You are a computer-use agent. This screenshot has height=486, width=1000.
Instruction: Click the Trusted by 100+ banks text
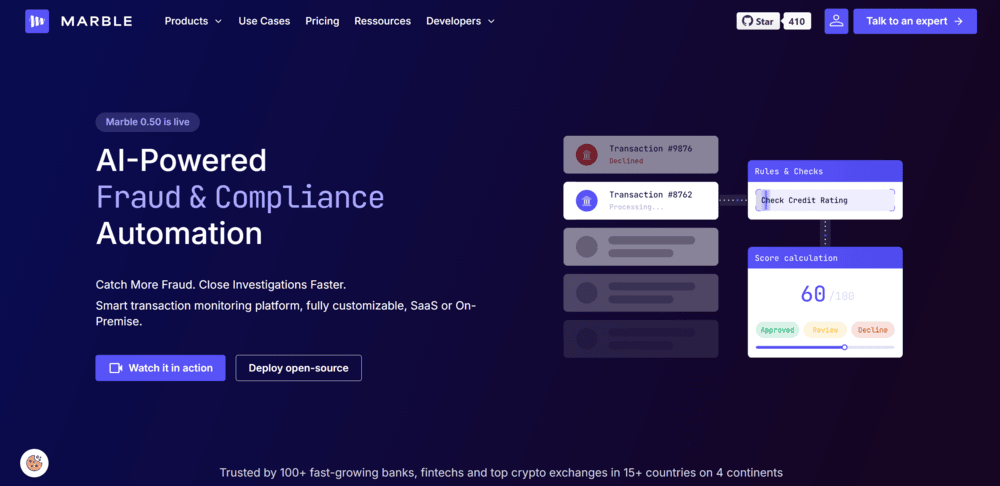(x=501, y=473)
